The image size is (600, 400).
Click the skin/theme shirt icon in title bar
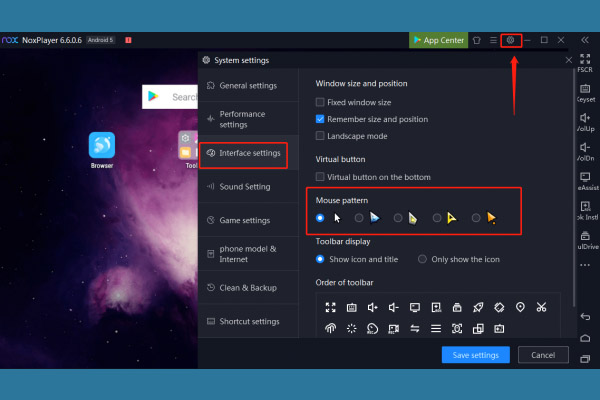click(477, 40)
